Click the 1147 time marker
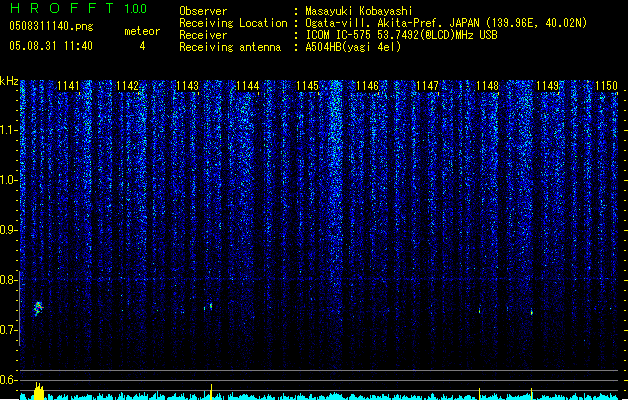 [x=428, y=86]
